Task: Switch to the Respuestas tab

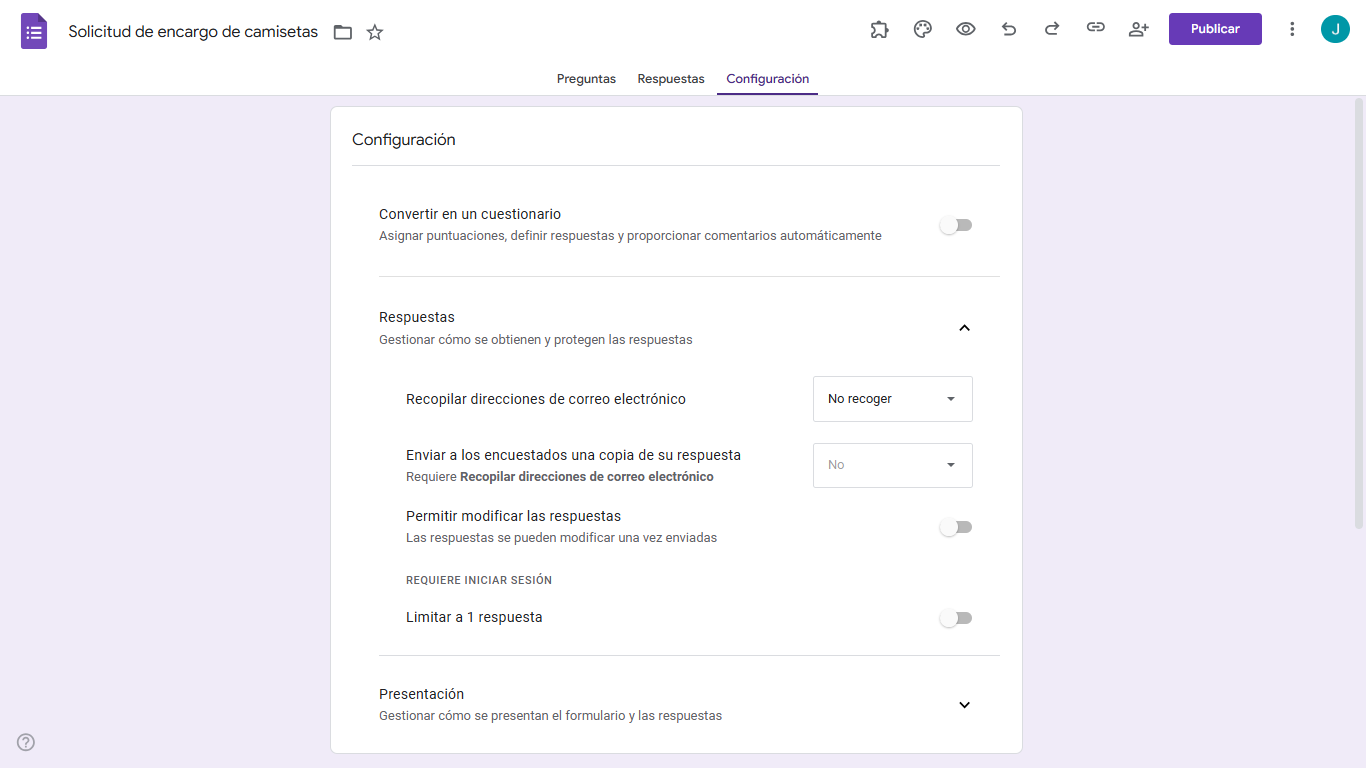Action: pos(670,78)
